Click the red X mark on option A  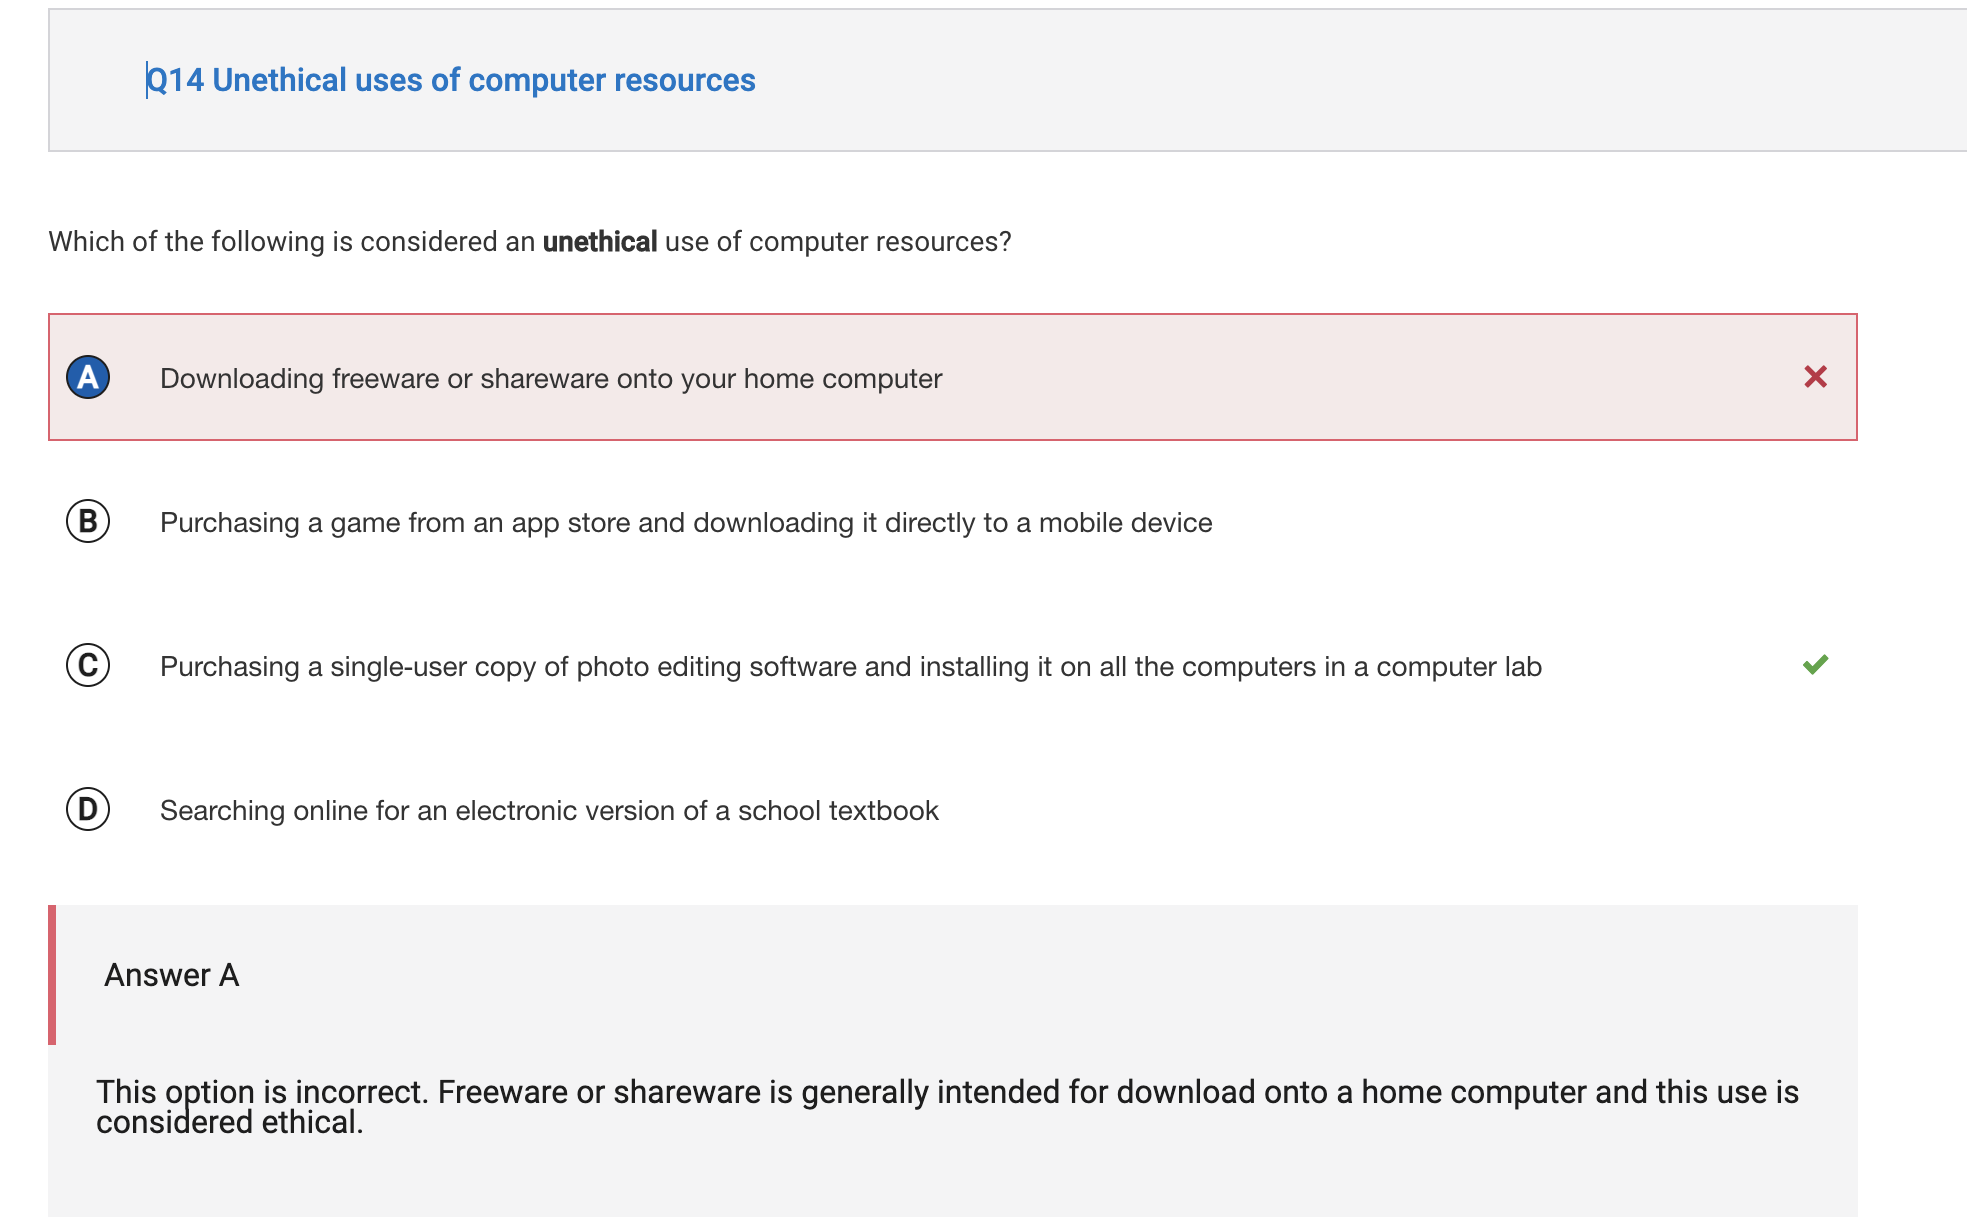click(x=1815, y=377)
